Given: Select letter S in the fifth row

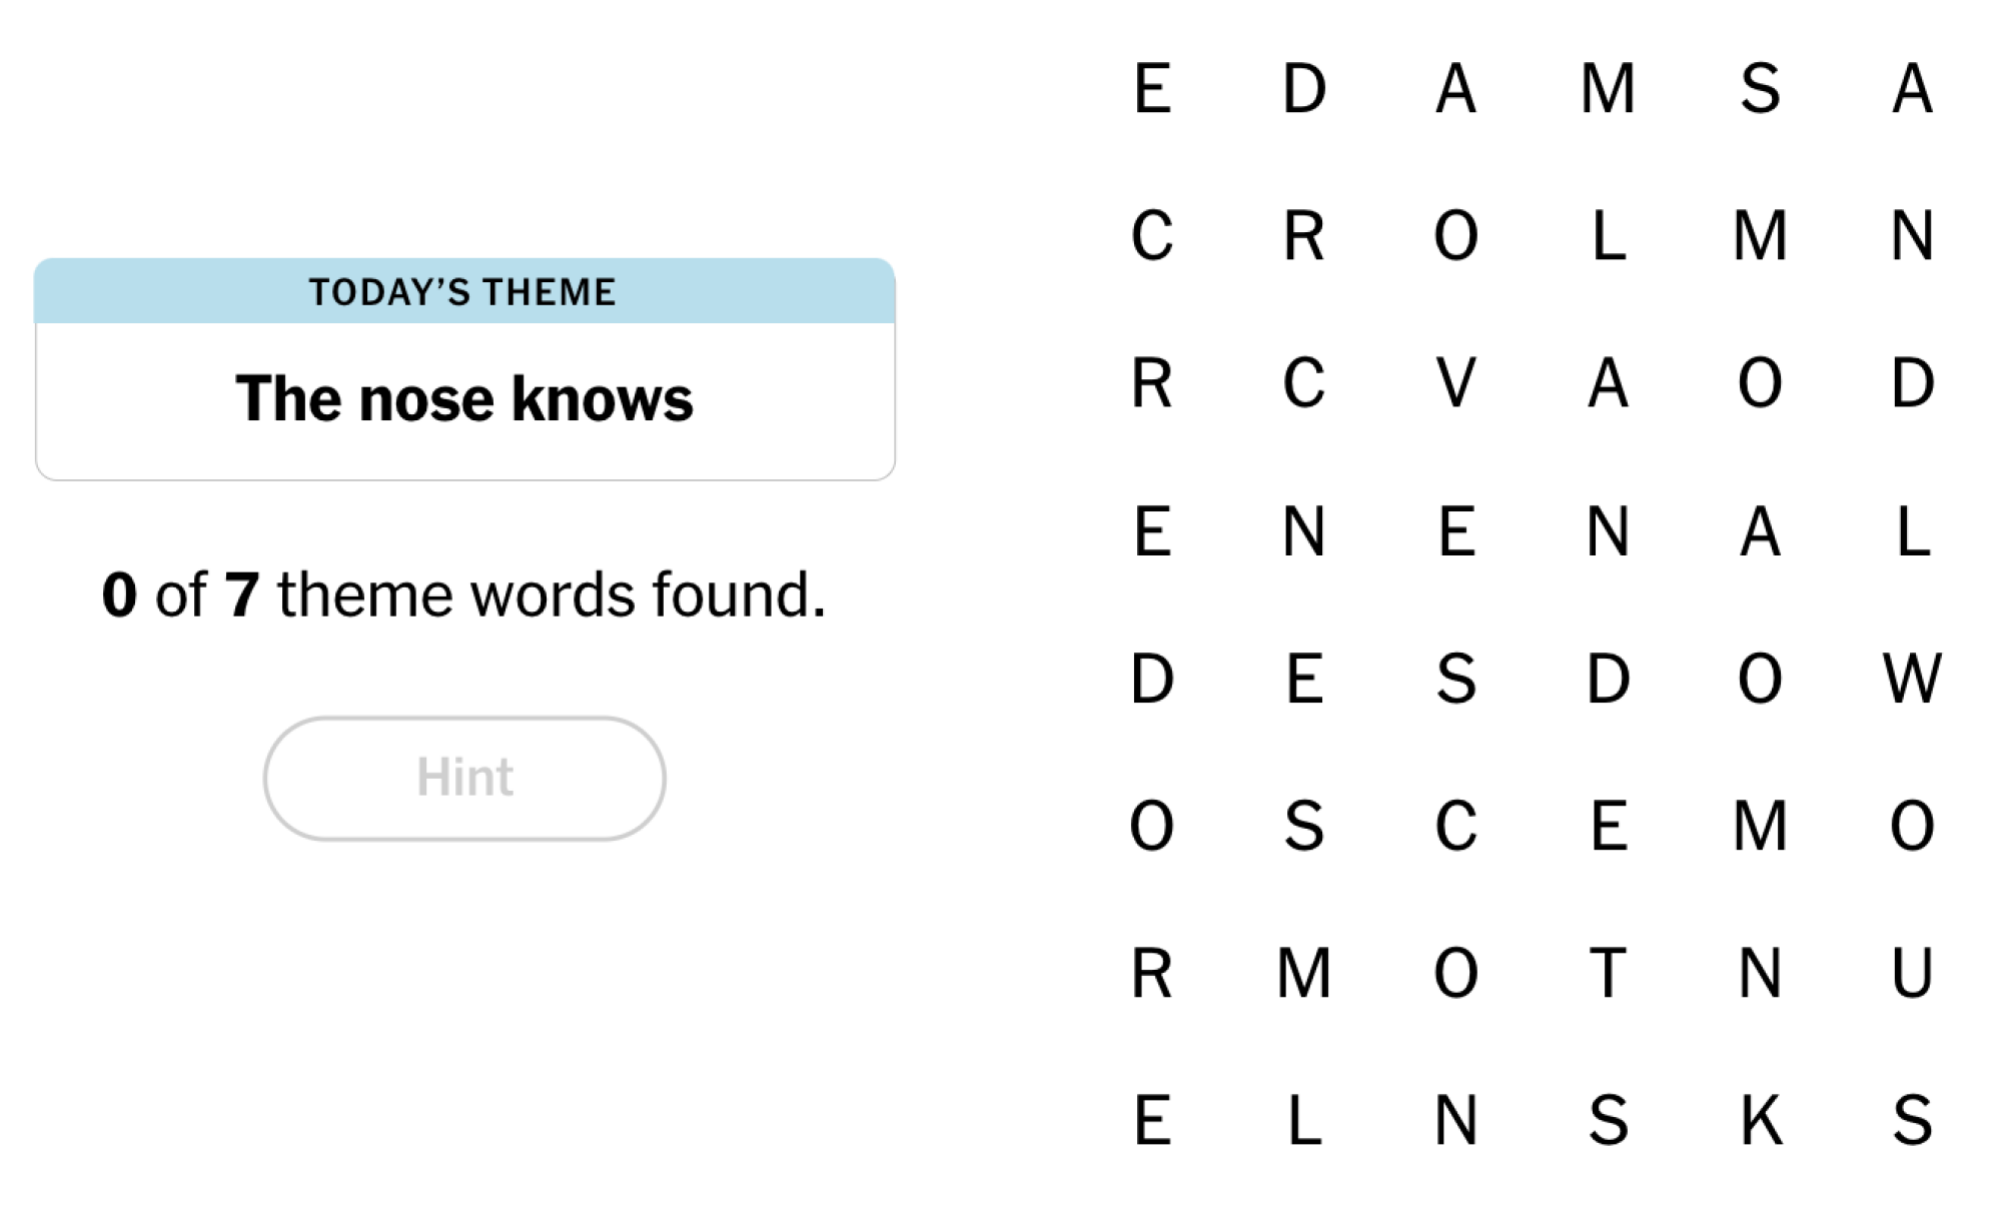Looking at the screenshot, I should (x=1456, y=678).
